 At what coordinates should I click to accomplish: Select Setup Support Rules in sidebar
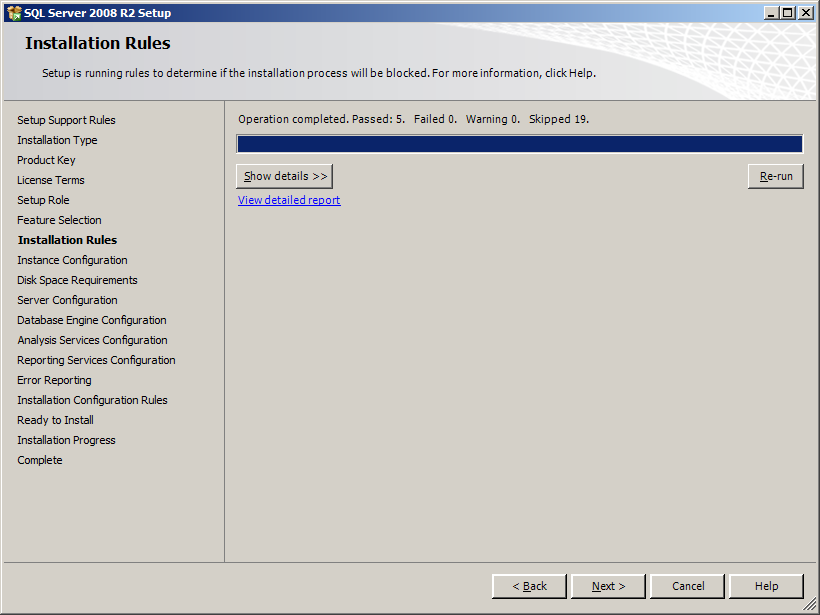[66, 120]
